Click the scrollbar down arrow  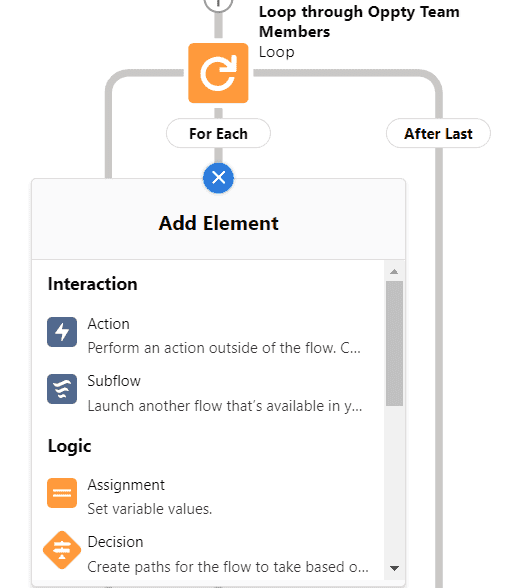pos(394,568)
